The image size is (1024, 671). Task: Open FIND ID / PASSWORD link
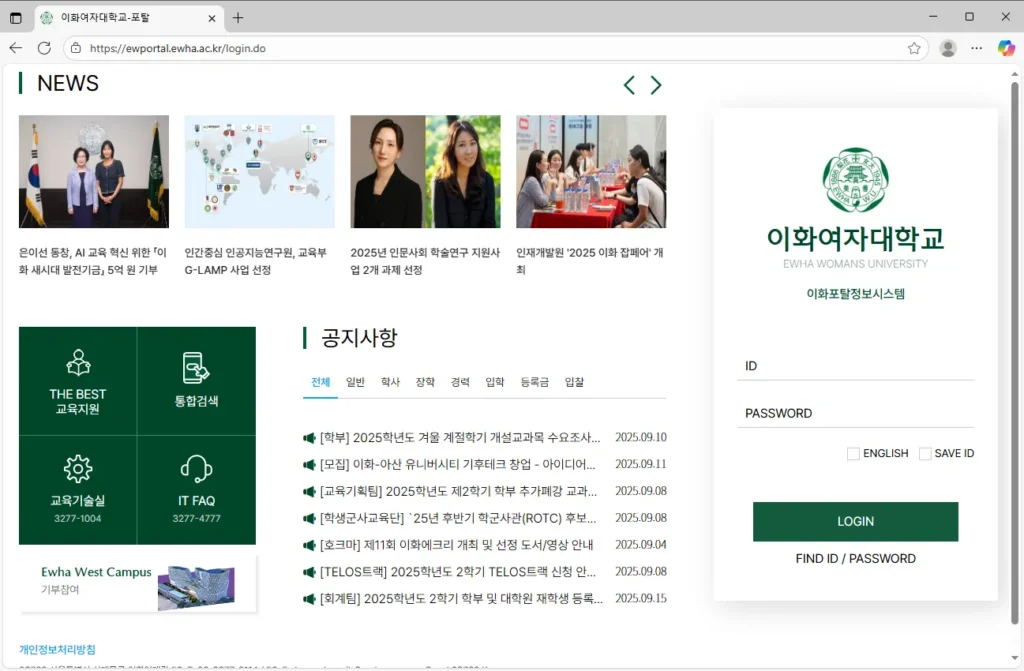(x=856, y=559)
